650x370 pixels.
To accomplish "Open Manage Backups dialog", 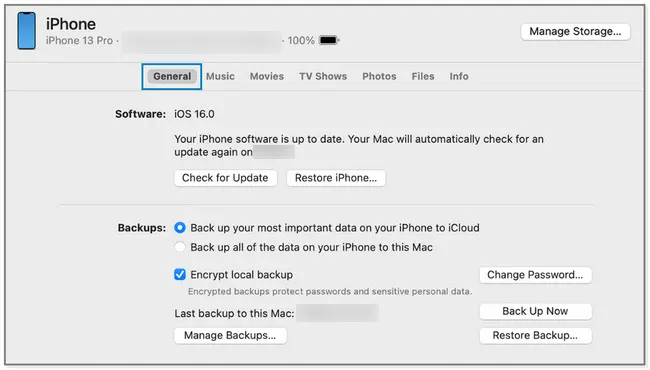I will coord(230,335).
